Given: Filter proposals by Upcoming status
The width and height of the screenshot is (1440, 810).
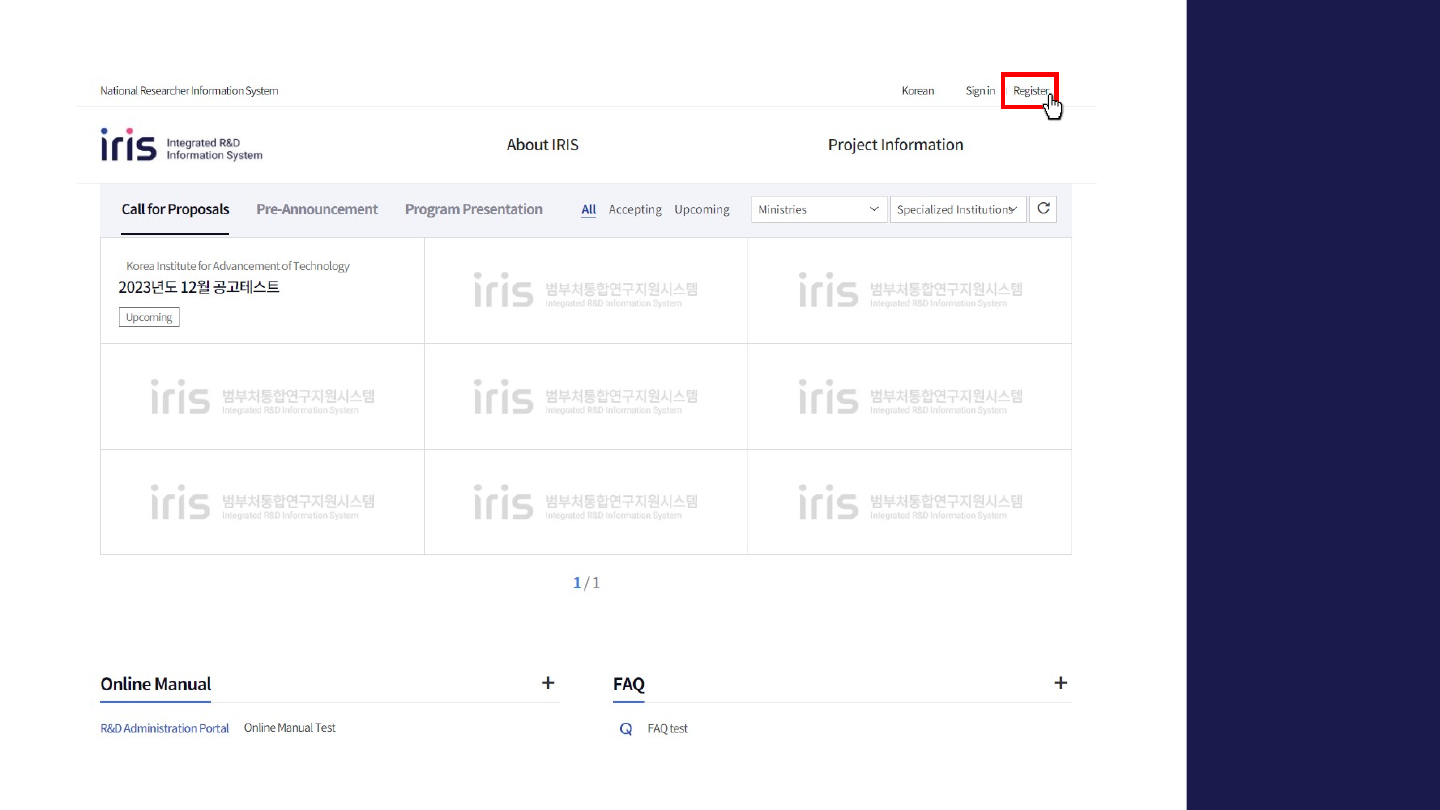Looking at the screenshot, I should (x=701, y=210).
